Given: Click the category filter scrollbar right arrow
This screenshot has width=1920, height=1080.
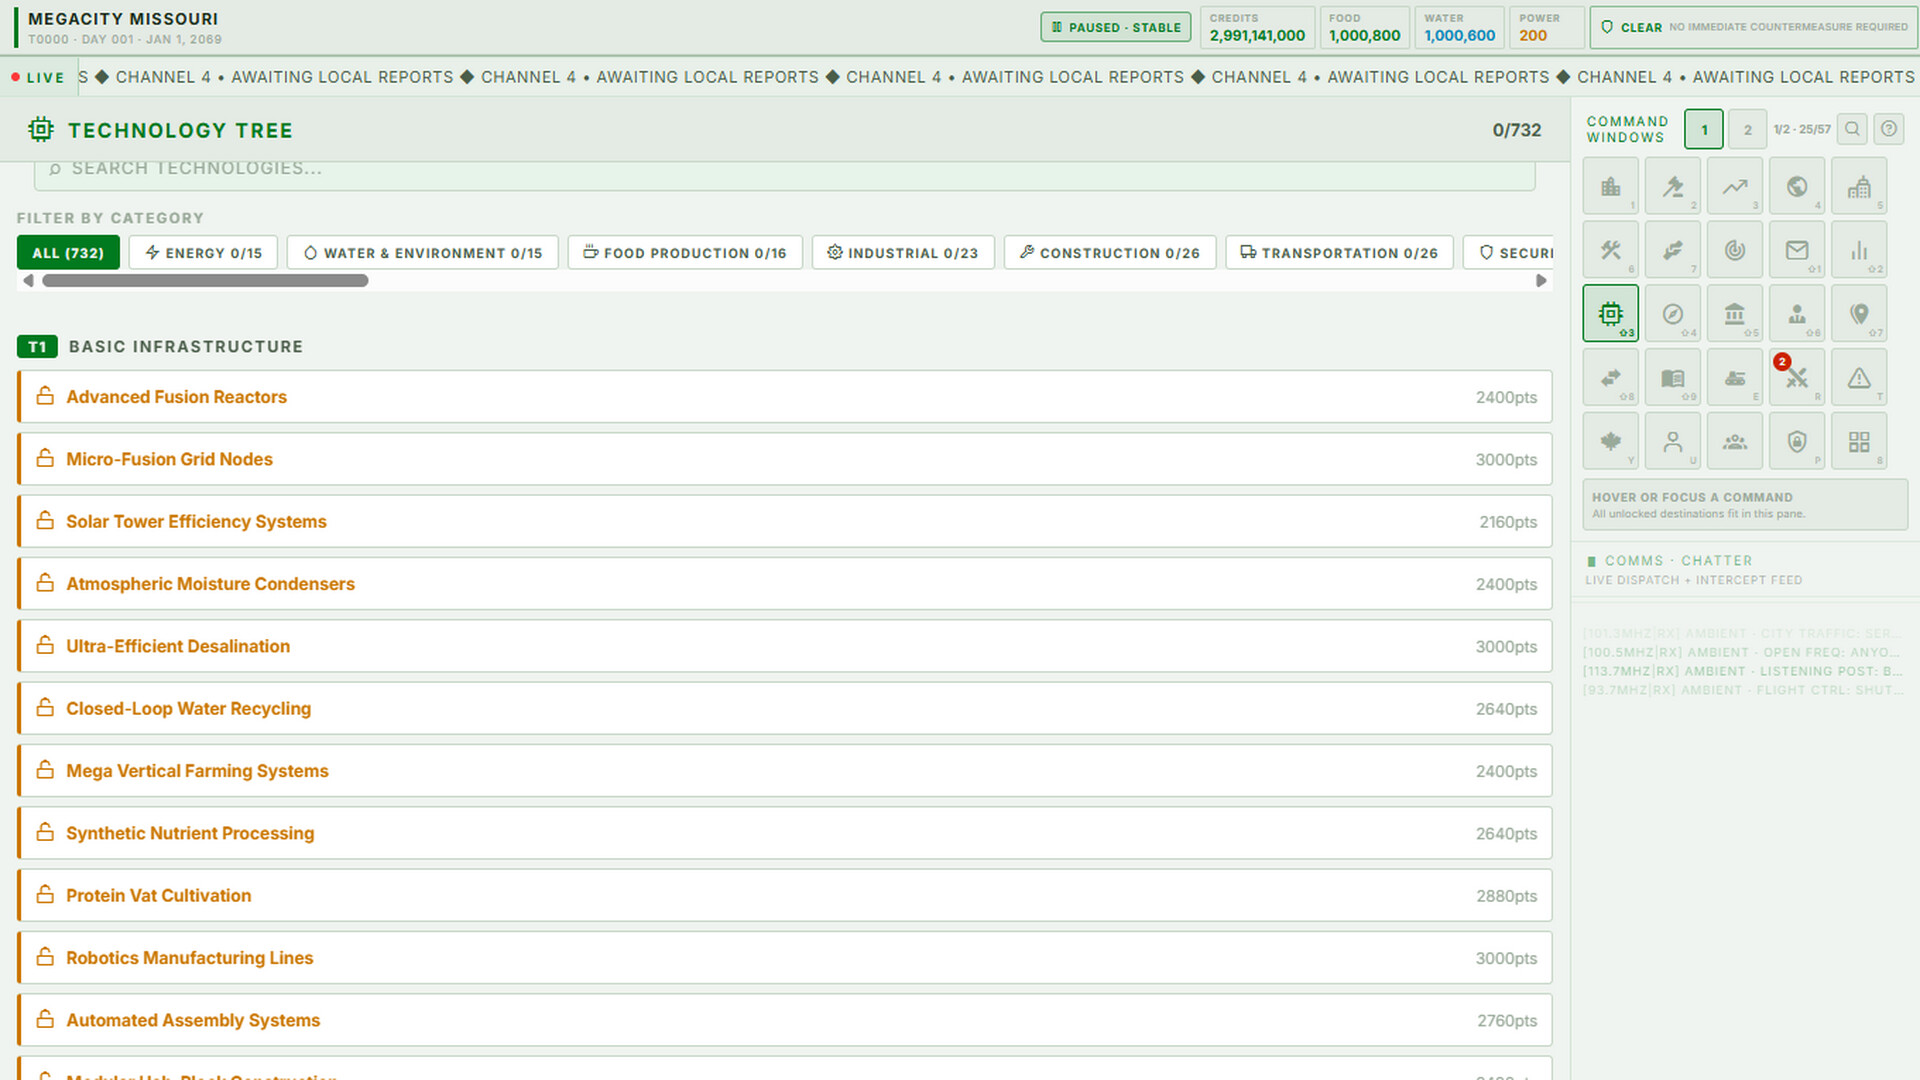Looking at the screenshot, I should click(x=1541, y=281).
